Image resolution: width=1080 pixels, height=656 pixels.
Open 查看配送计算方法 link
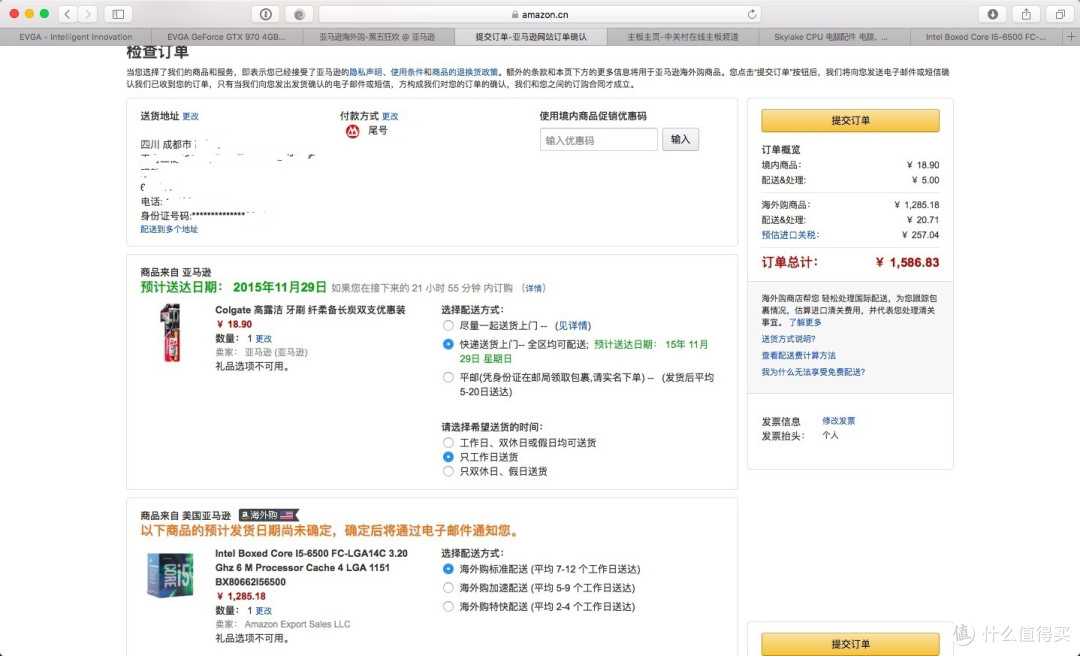(798, 356)
